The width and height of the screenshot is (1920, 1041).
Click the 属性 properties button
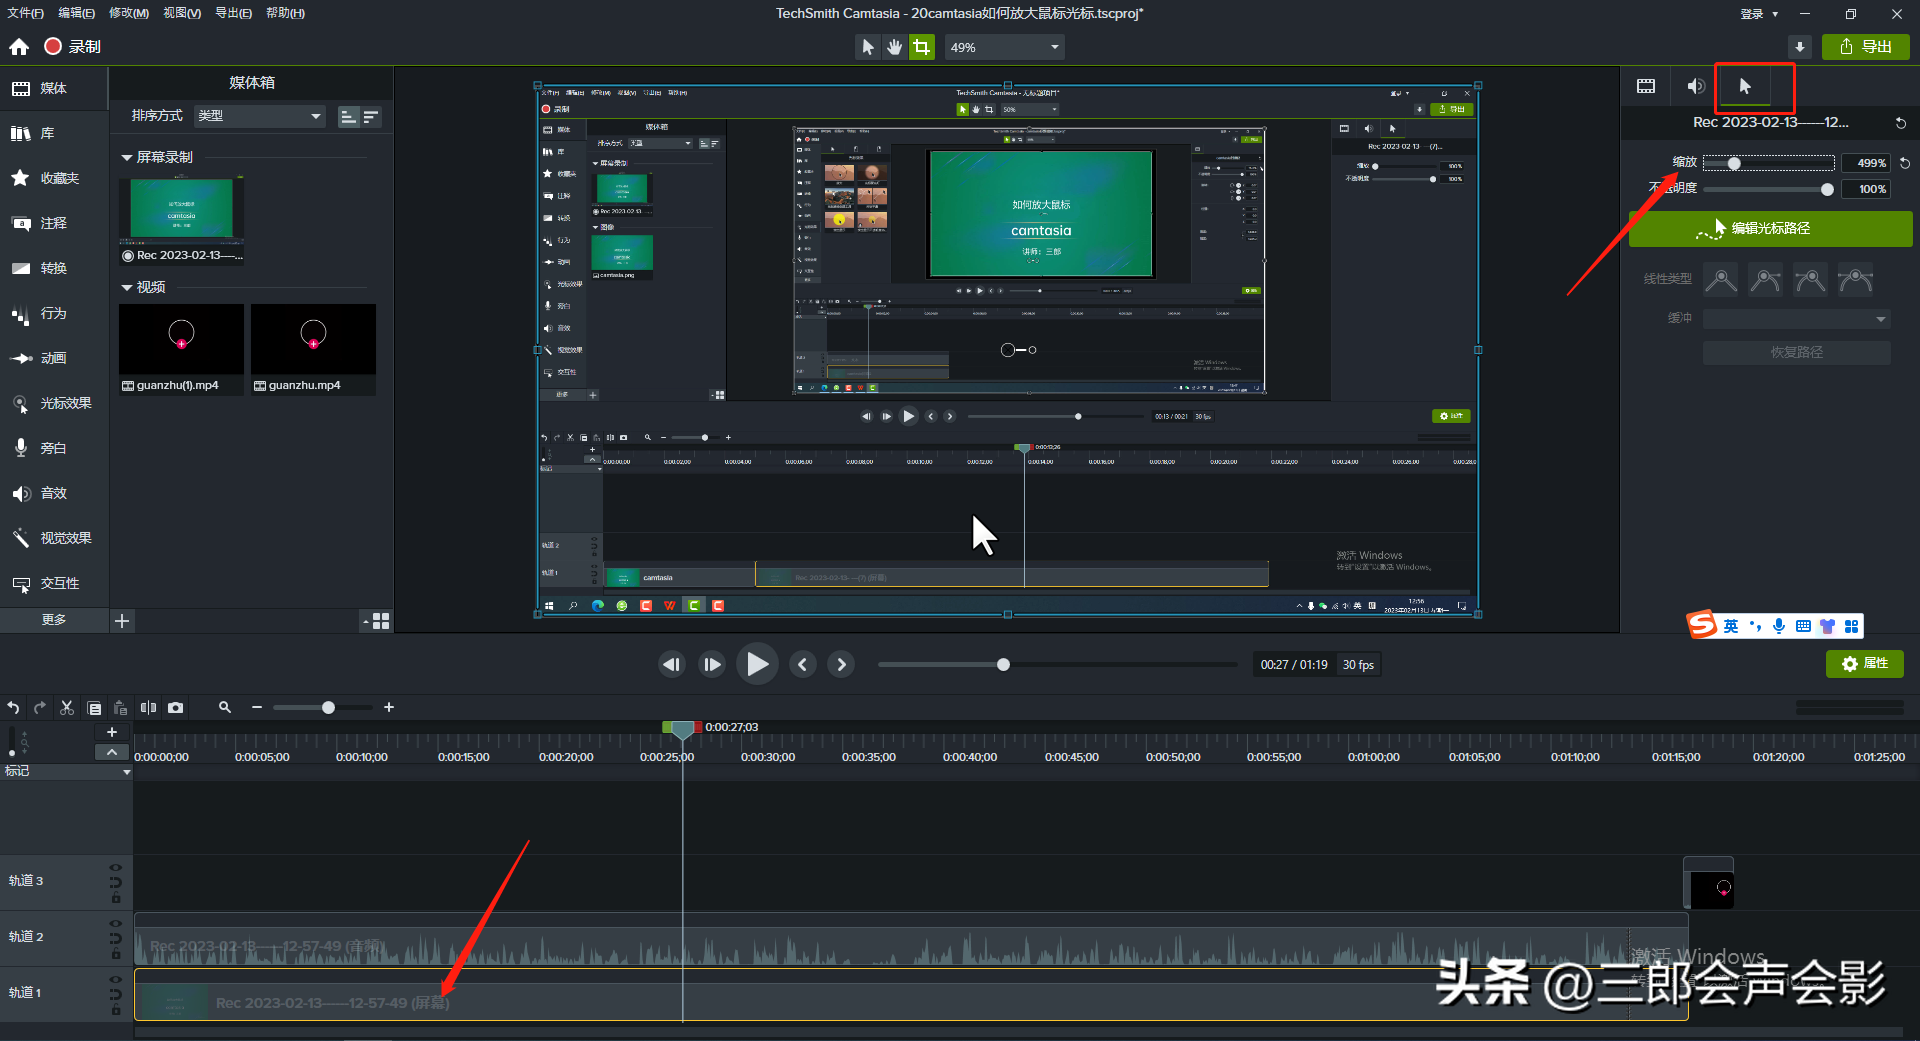(1865, 664)
